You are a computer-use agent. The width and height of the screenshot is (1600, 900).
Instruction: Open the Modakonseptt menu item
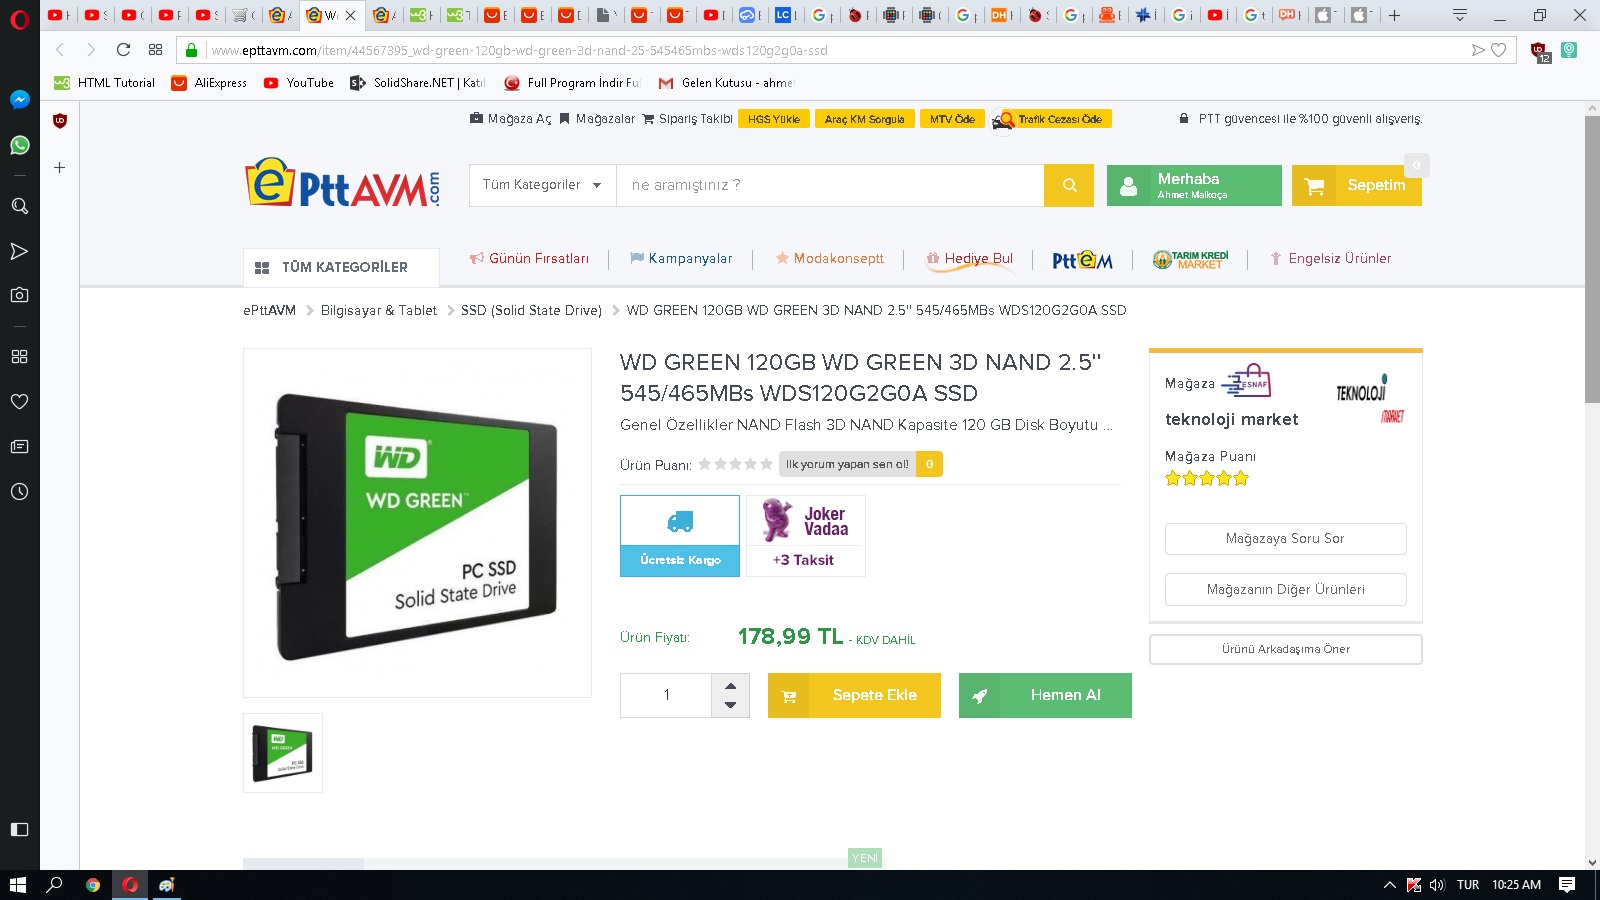click(x=829, y=258)
